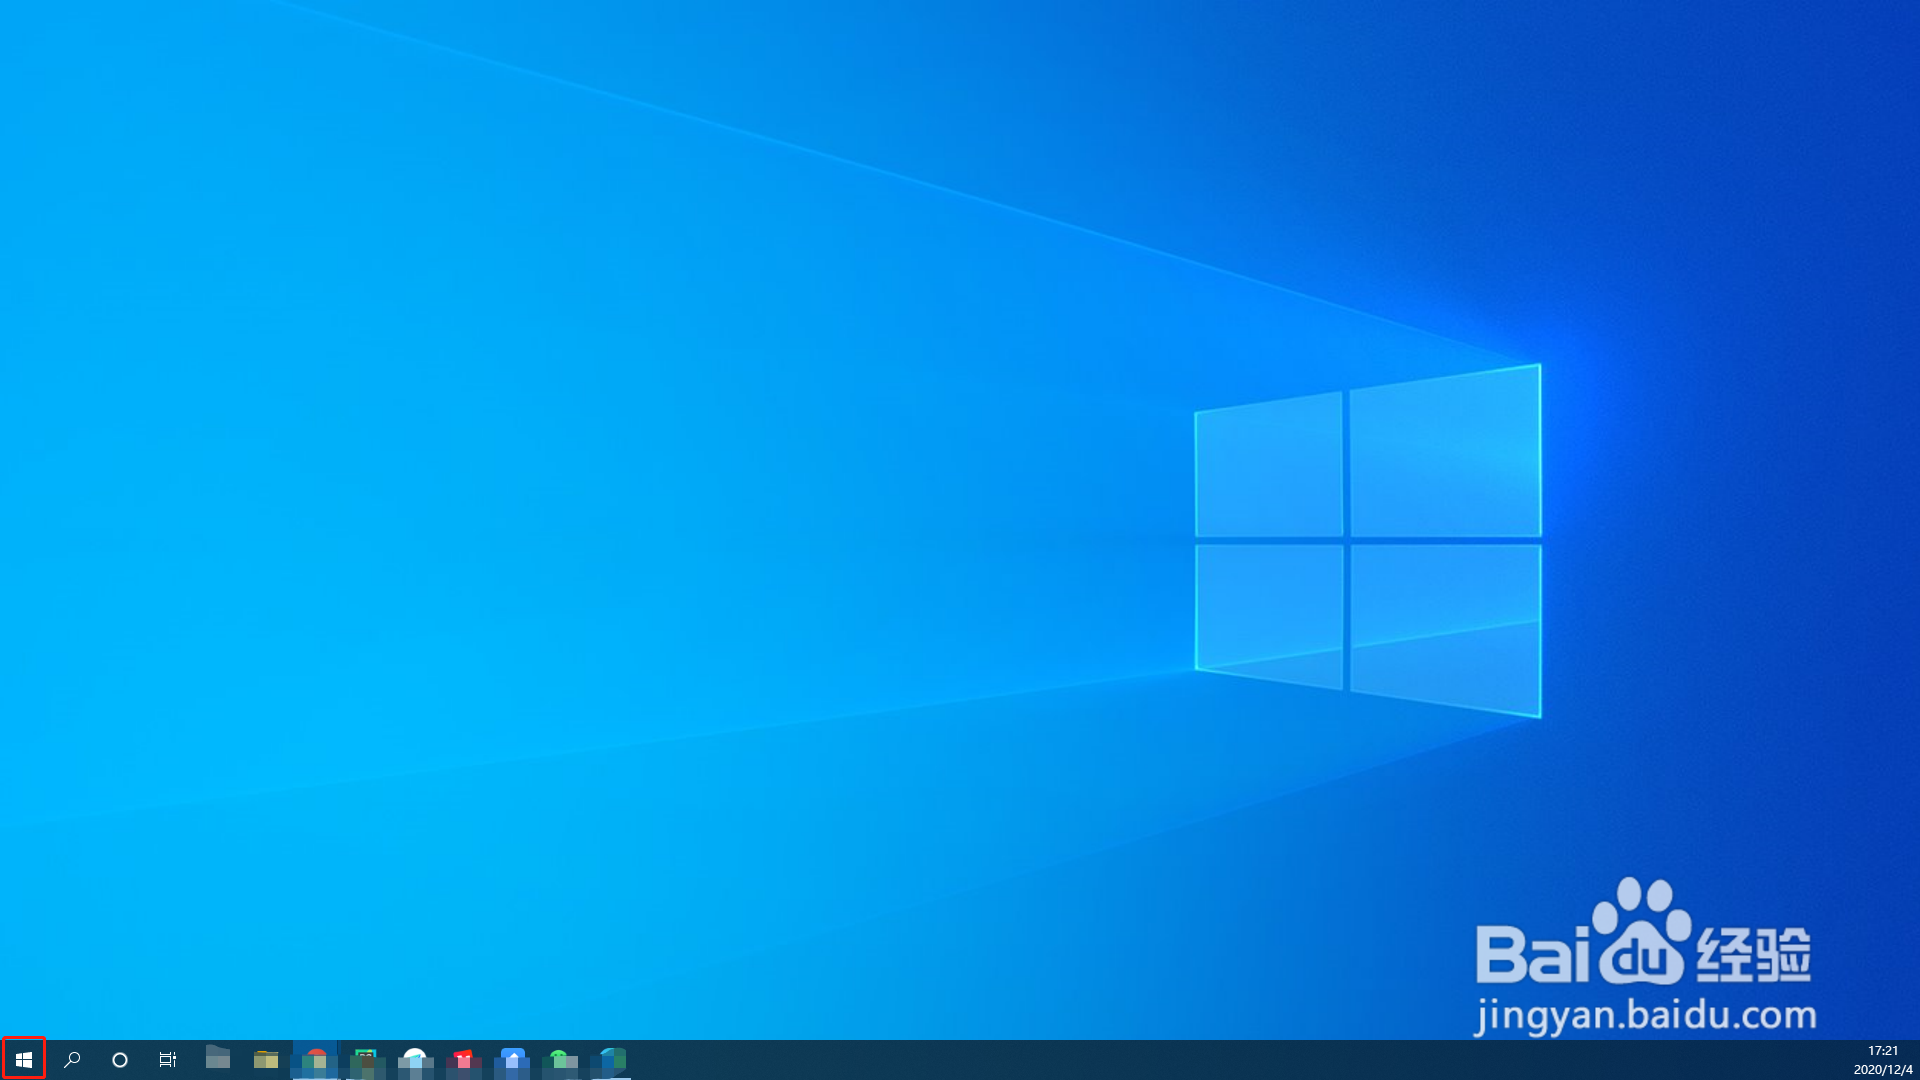
Task: Open the red taskbar app icon
Action: 463,1059
